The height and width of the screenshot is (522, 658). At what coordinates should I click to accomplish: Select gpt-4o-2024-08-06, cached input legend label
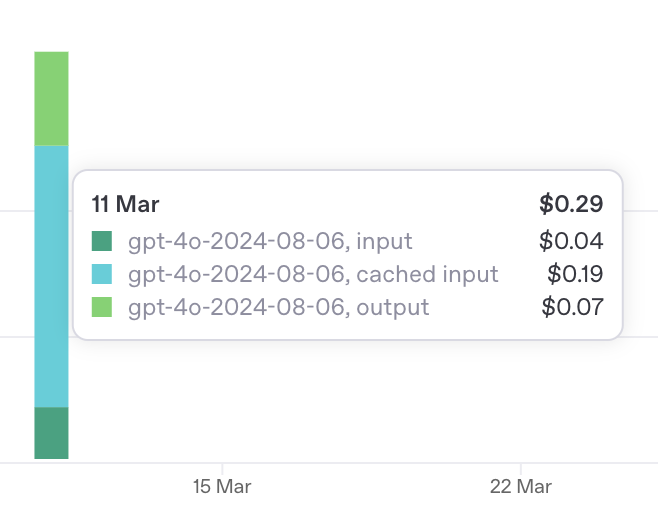click(313, 274)
